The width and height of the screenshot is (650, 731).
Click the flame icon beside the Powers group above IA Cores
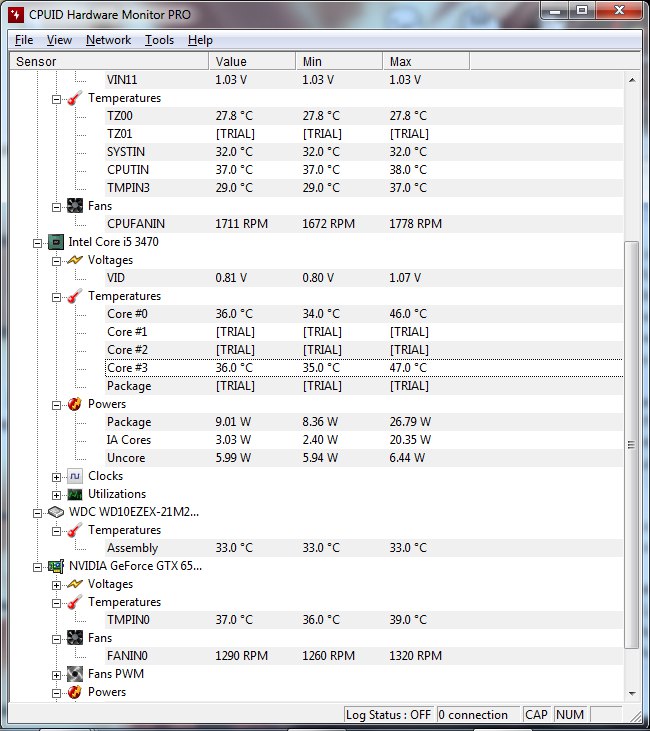pyautogui.click(x=75, y=404)
